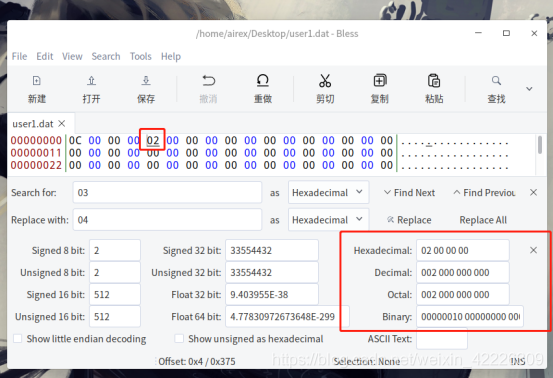Click the Replace button

pos(409,220)
